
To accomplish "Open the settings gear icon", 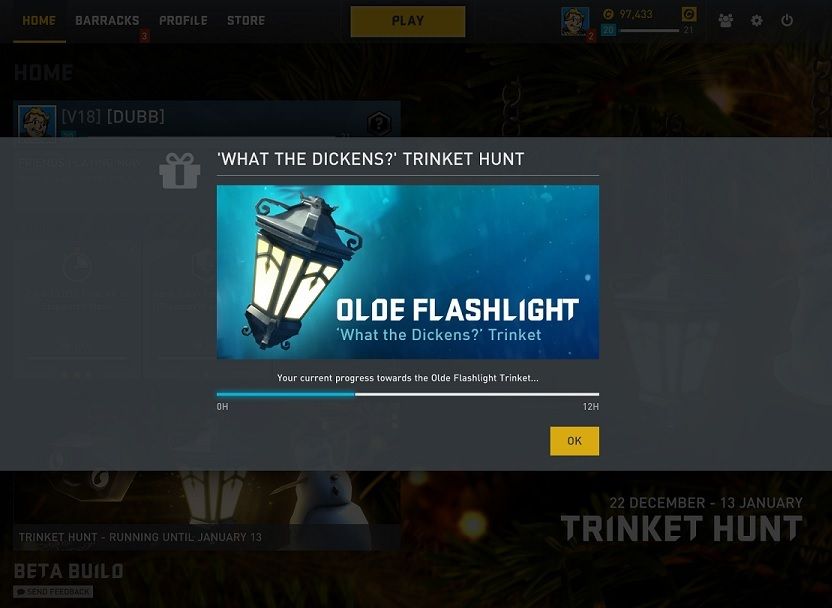I will pos(757,21).
